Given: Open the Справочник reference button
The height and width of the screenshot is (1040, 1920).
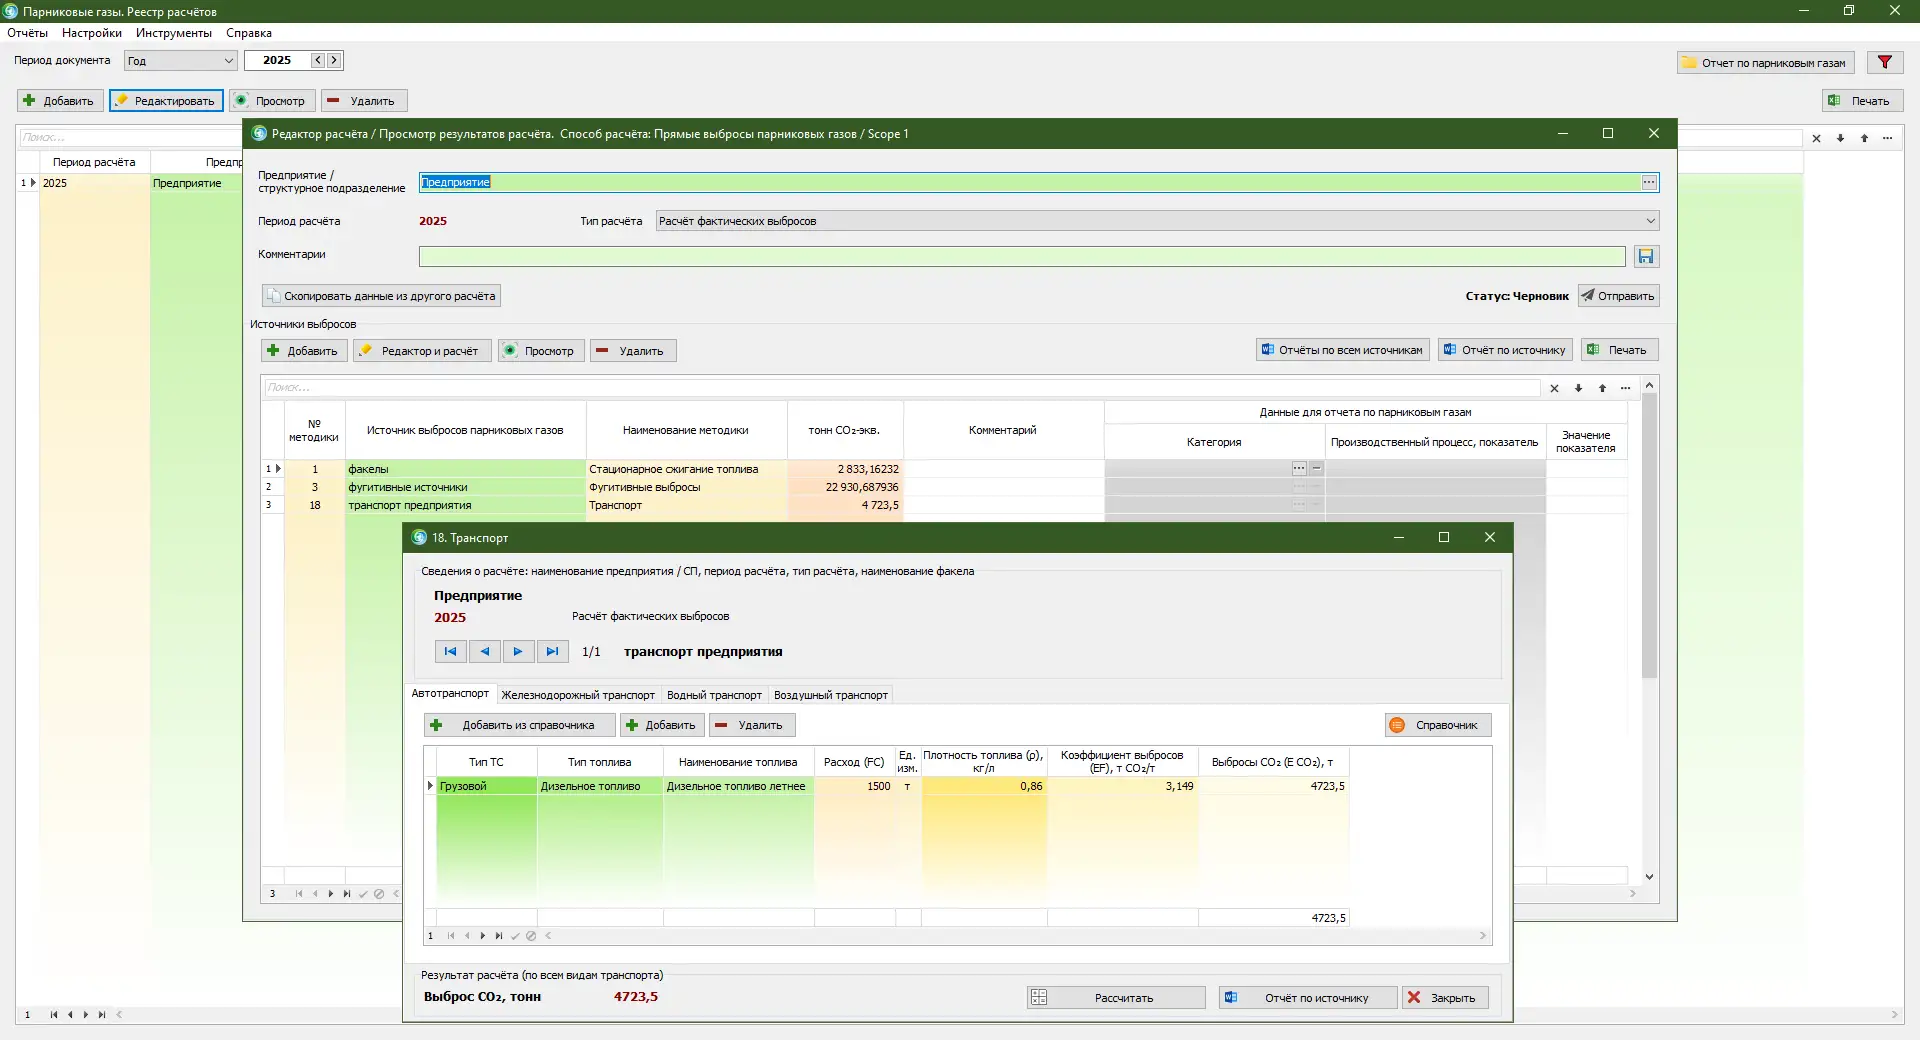Looking at the screenshot, I should point(1438,725).
